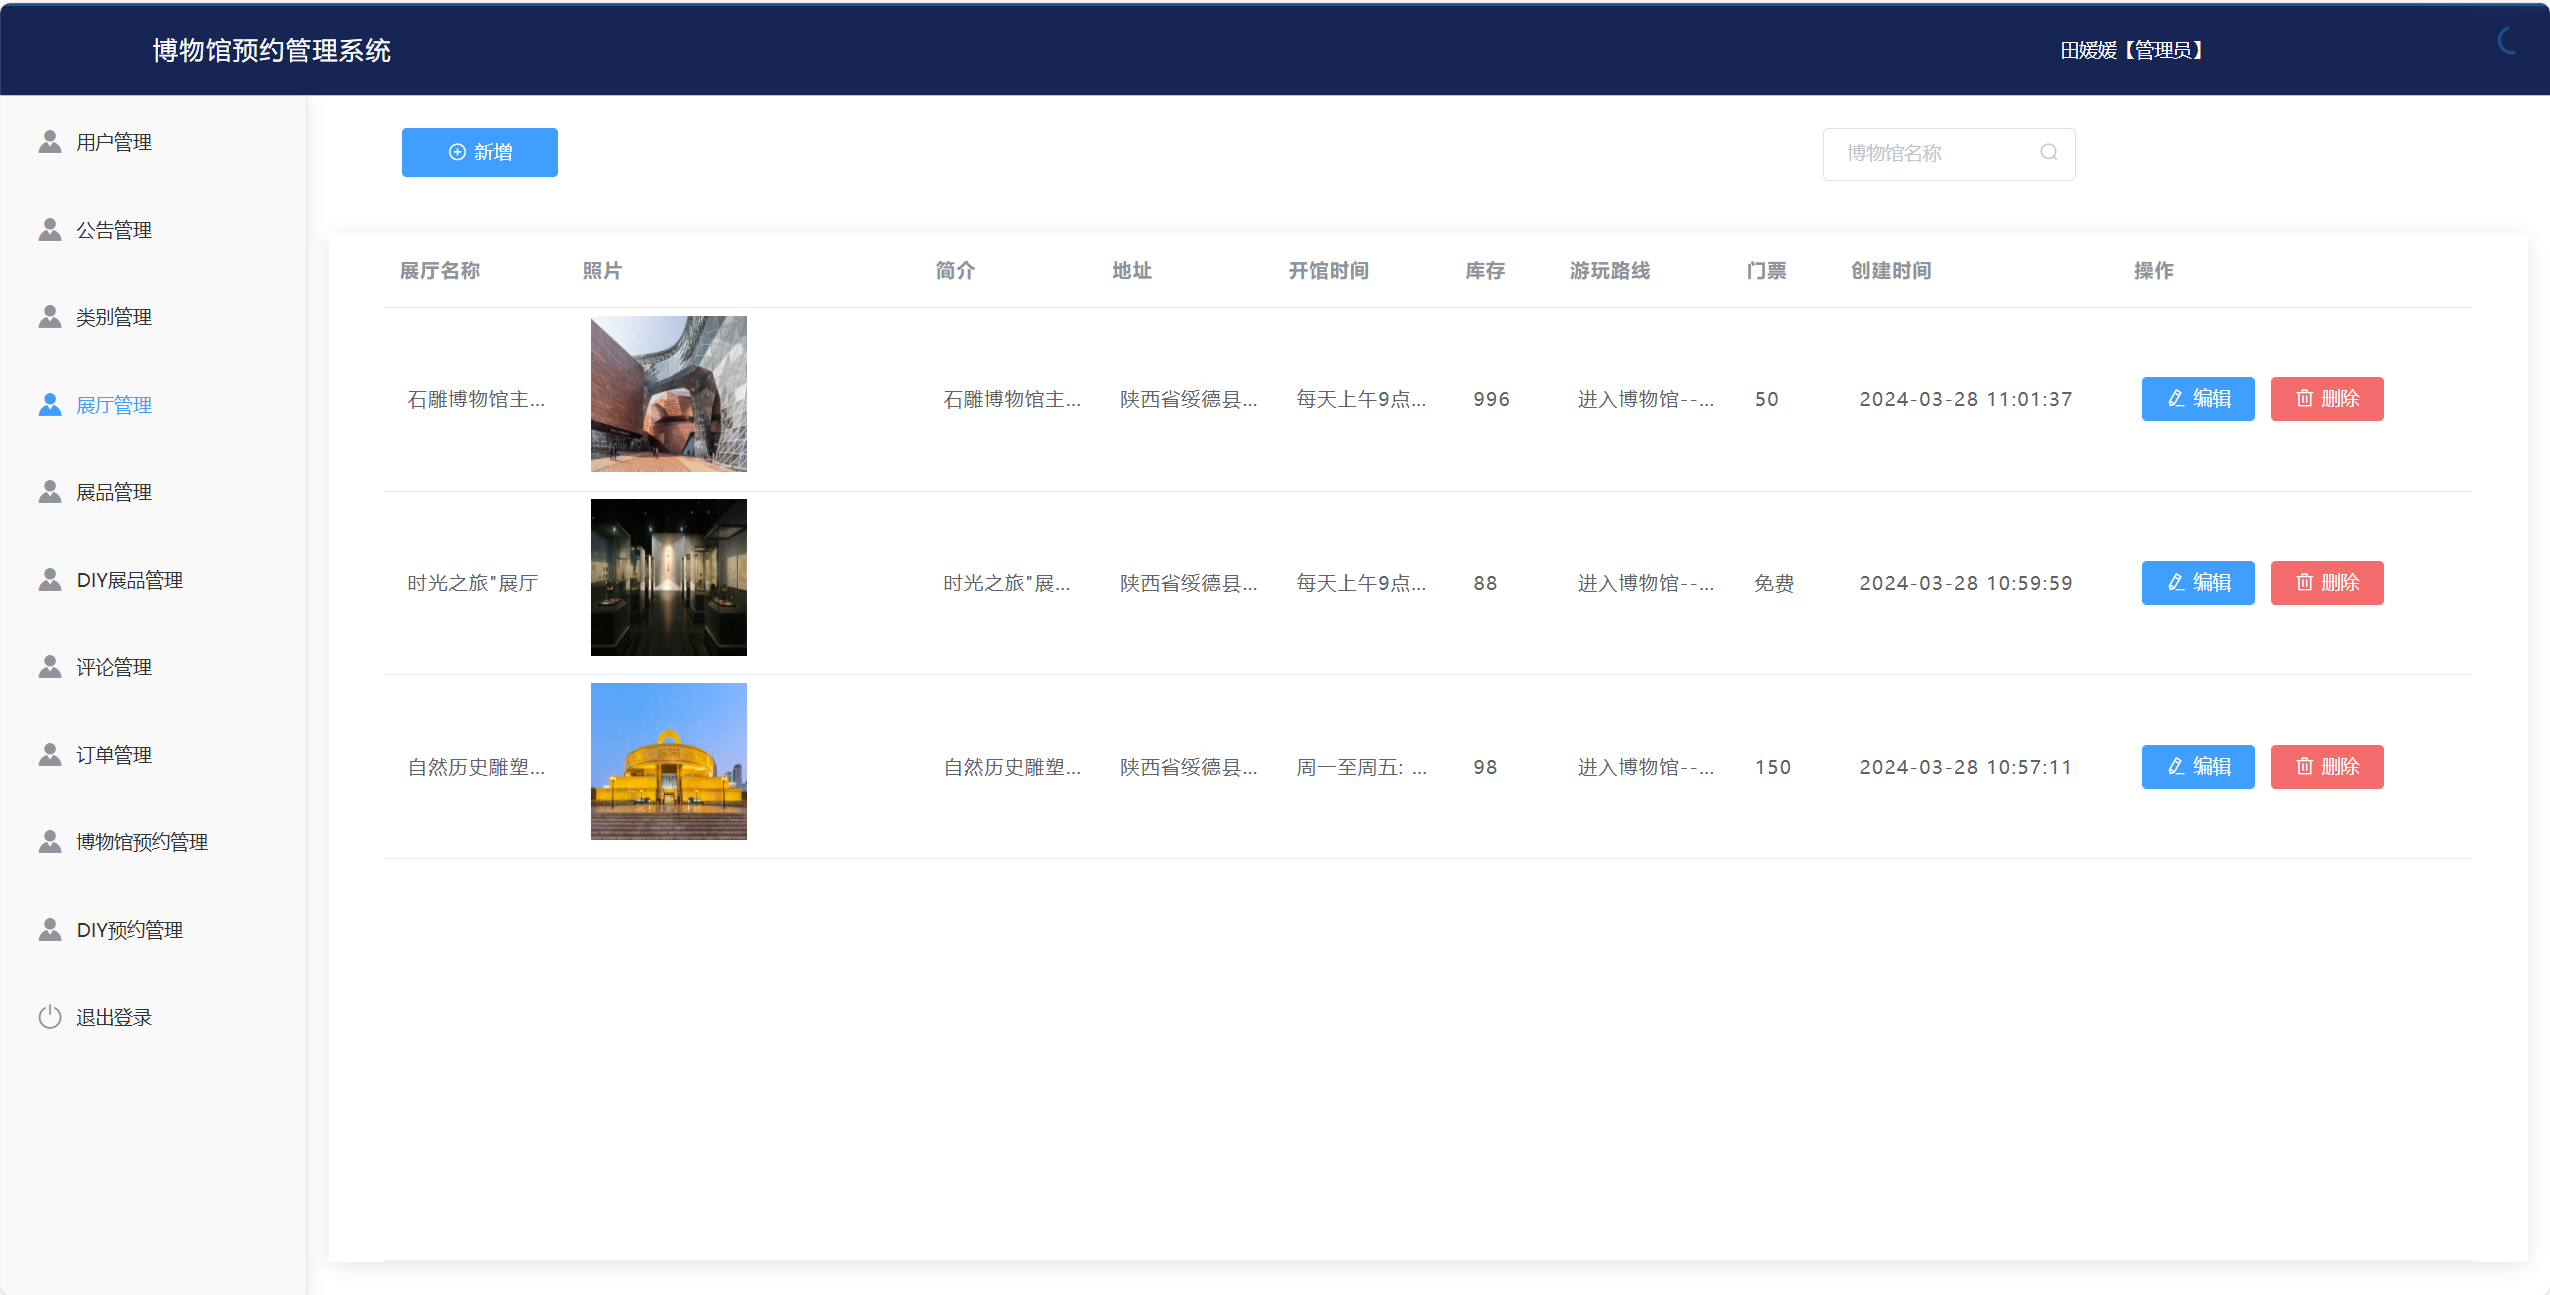Open the golden museum building photo
Viewport: 2550px width, 1295px height.
(x=668, y=761)
